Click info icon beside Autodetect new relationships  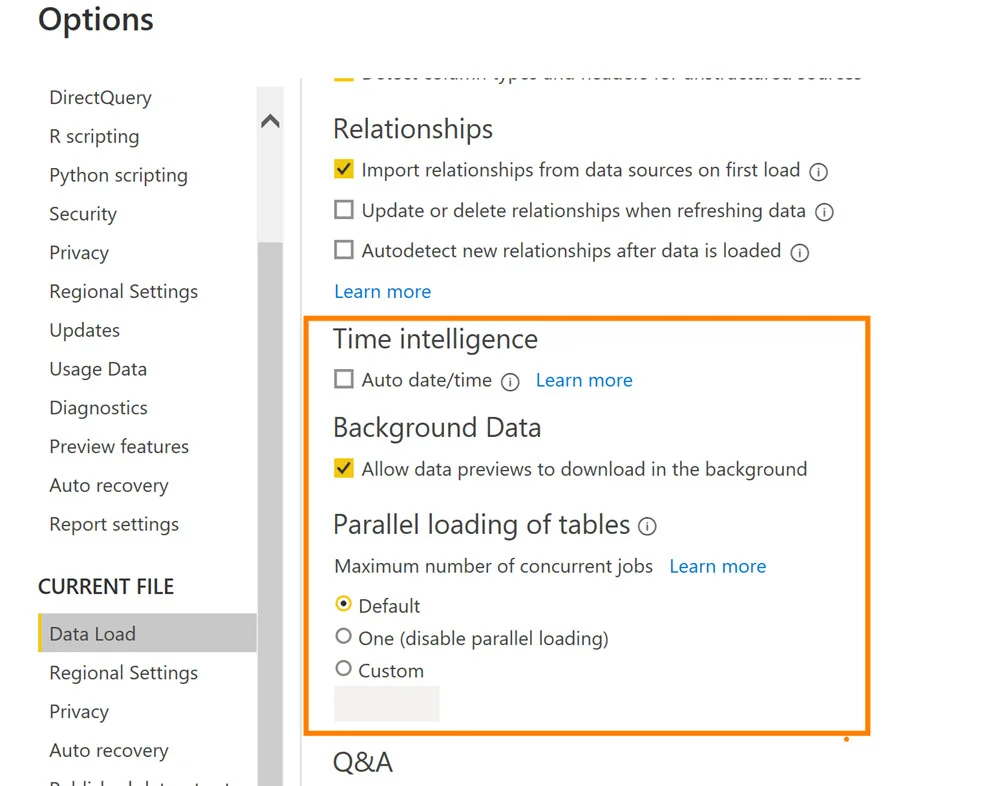[799, 253]
